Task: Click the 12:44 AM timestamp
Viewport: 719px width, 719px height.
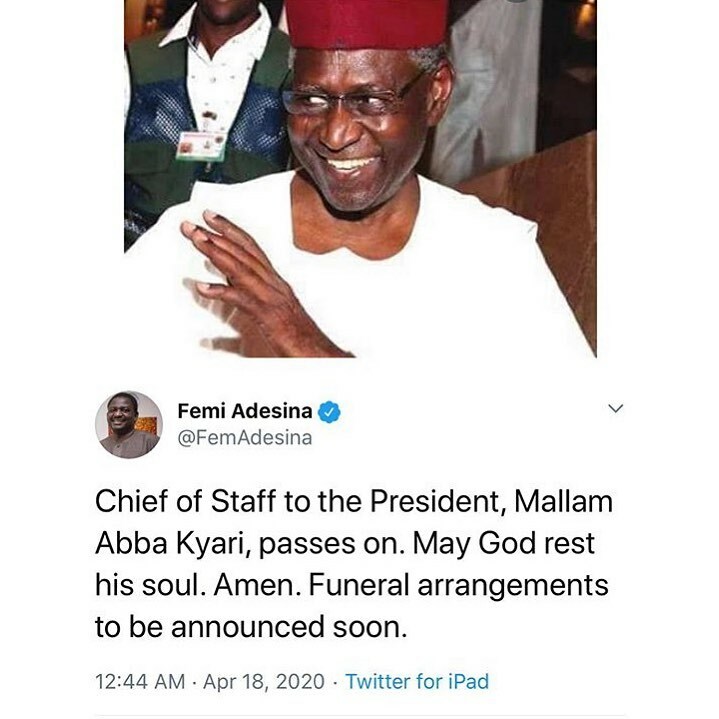Action: pos(140,681)
